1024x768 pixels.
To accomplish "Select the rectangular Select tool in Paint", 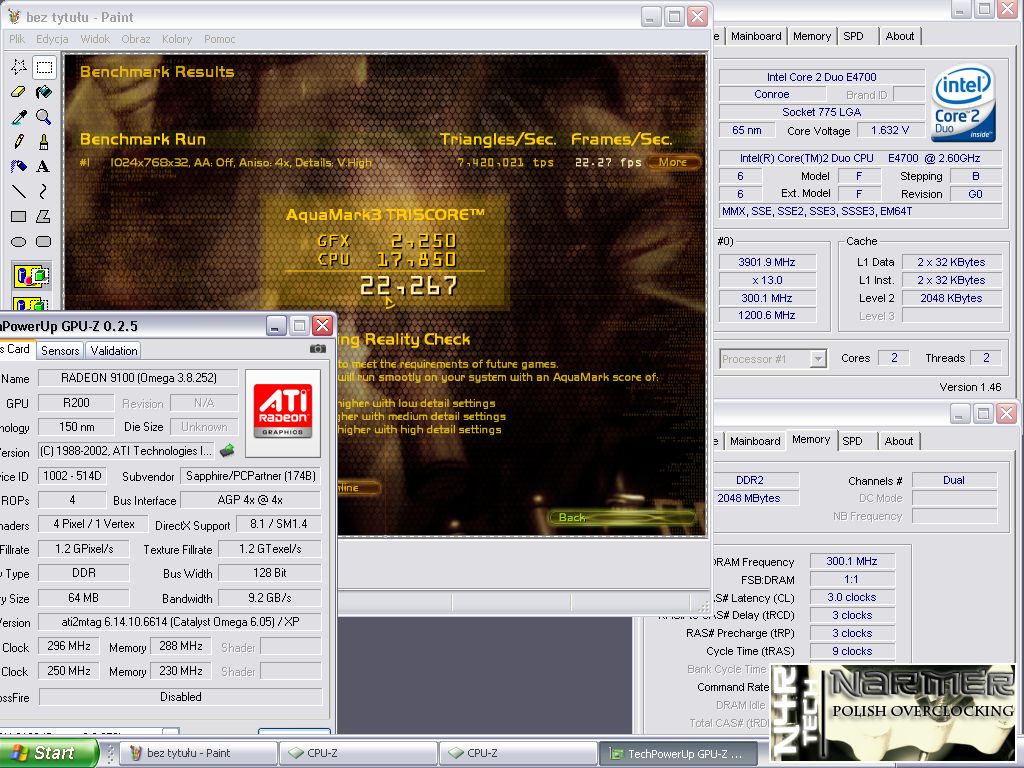I will [x=44, y=67].
